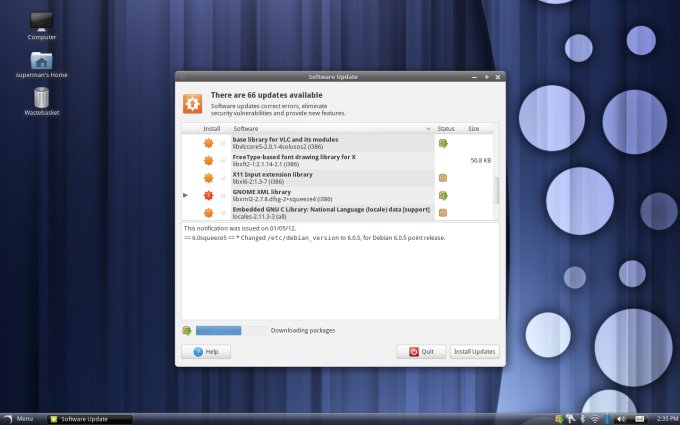Screen dimensions: 680x425
Task: Expand the GNOME XML library row arrow
Action: [x=185, y=195]
